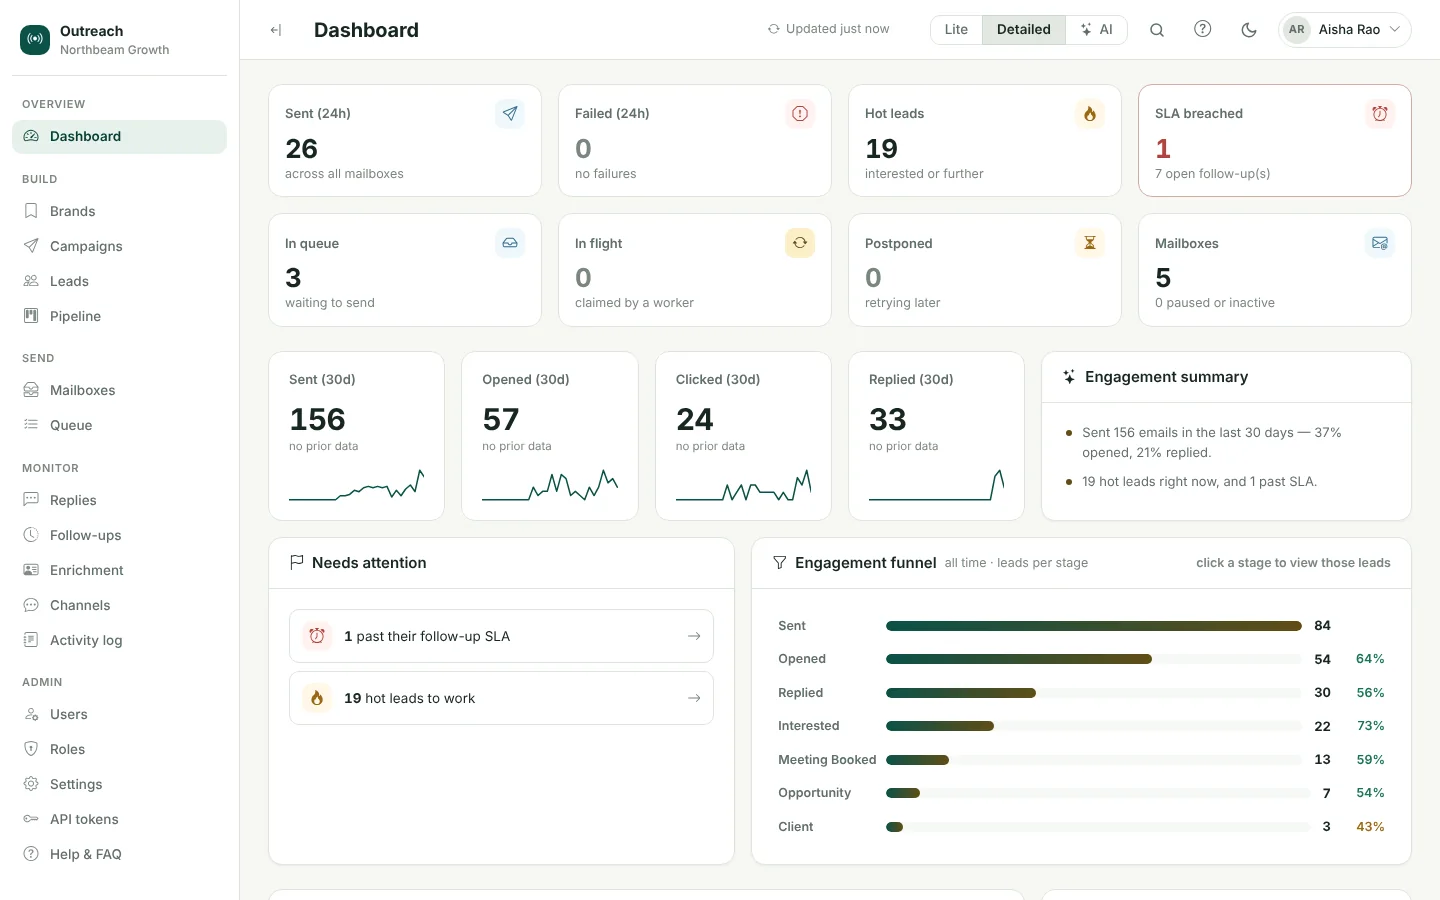The width and height of the screenshot is (1440, 900).
Task: Open the 19 hot leads to work row
Action: click(x=501, y=698)
